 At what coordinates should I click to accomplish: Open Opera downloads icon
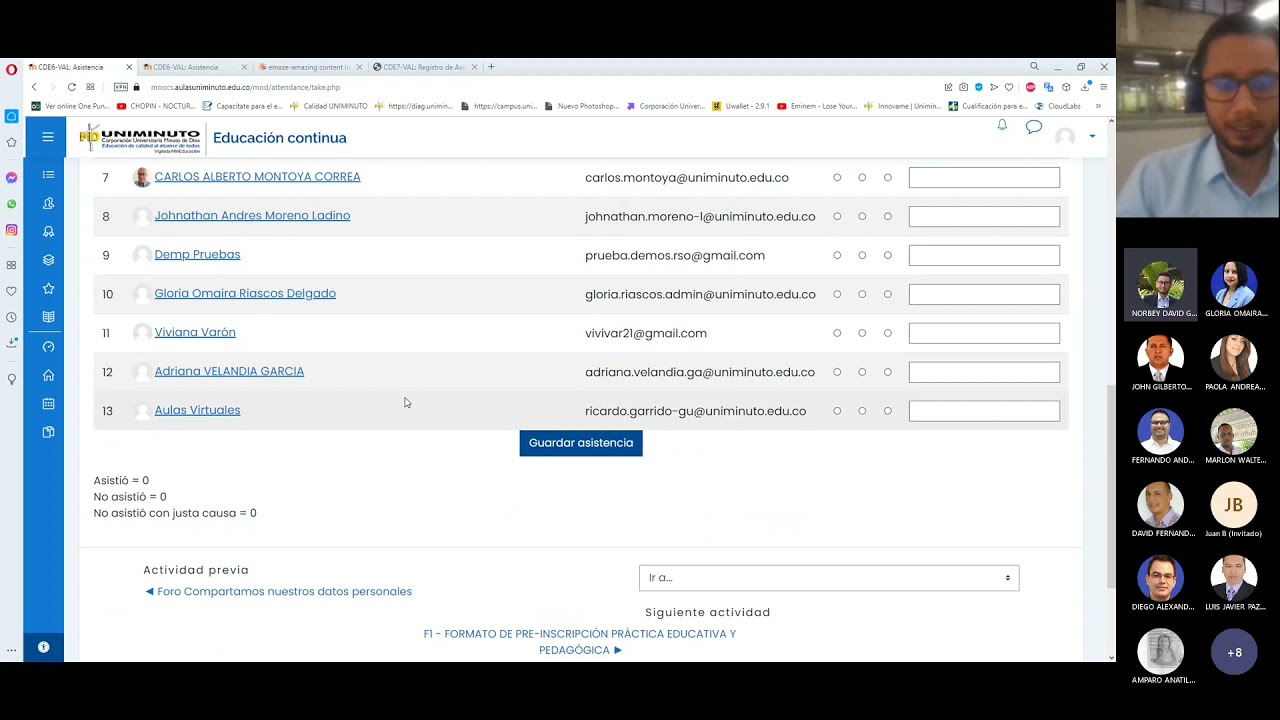(11, 343)
